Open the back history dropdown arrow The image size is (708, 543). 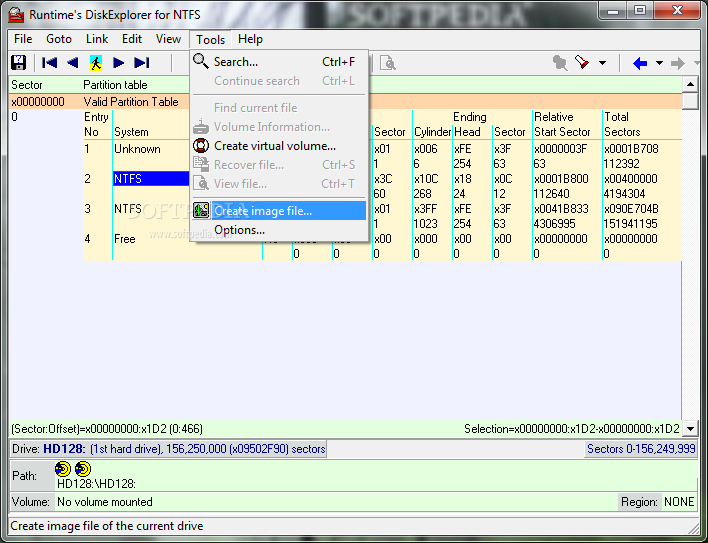click(x=659, y=63)
